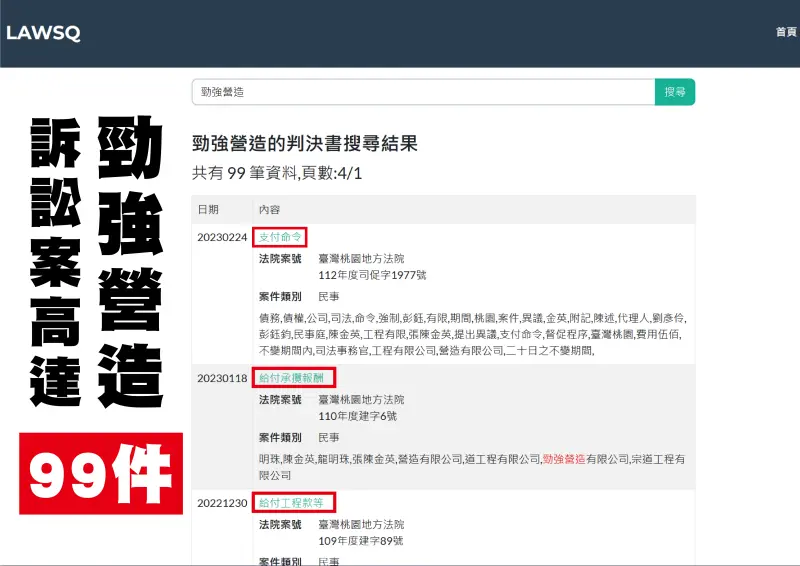Image resolution: width=800 pixels, height=566 pixels.
Task: Click case number 112年度司促字1977號
Action: [x=372, y=275]
